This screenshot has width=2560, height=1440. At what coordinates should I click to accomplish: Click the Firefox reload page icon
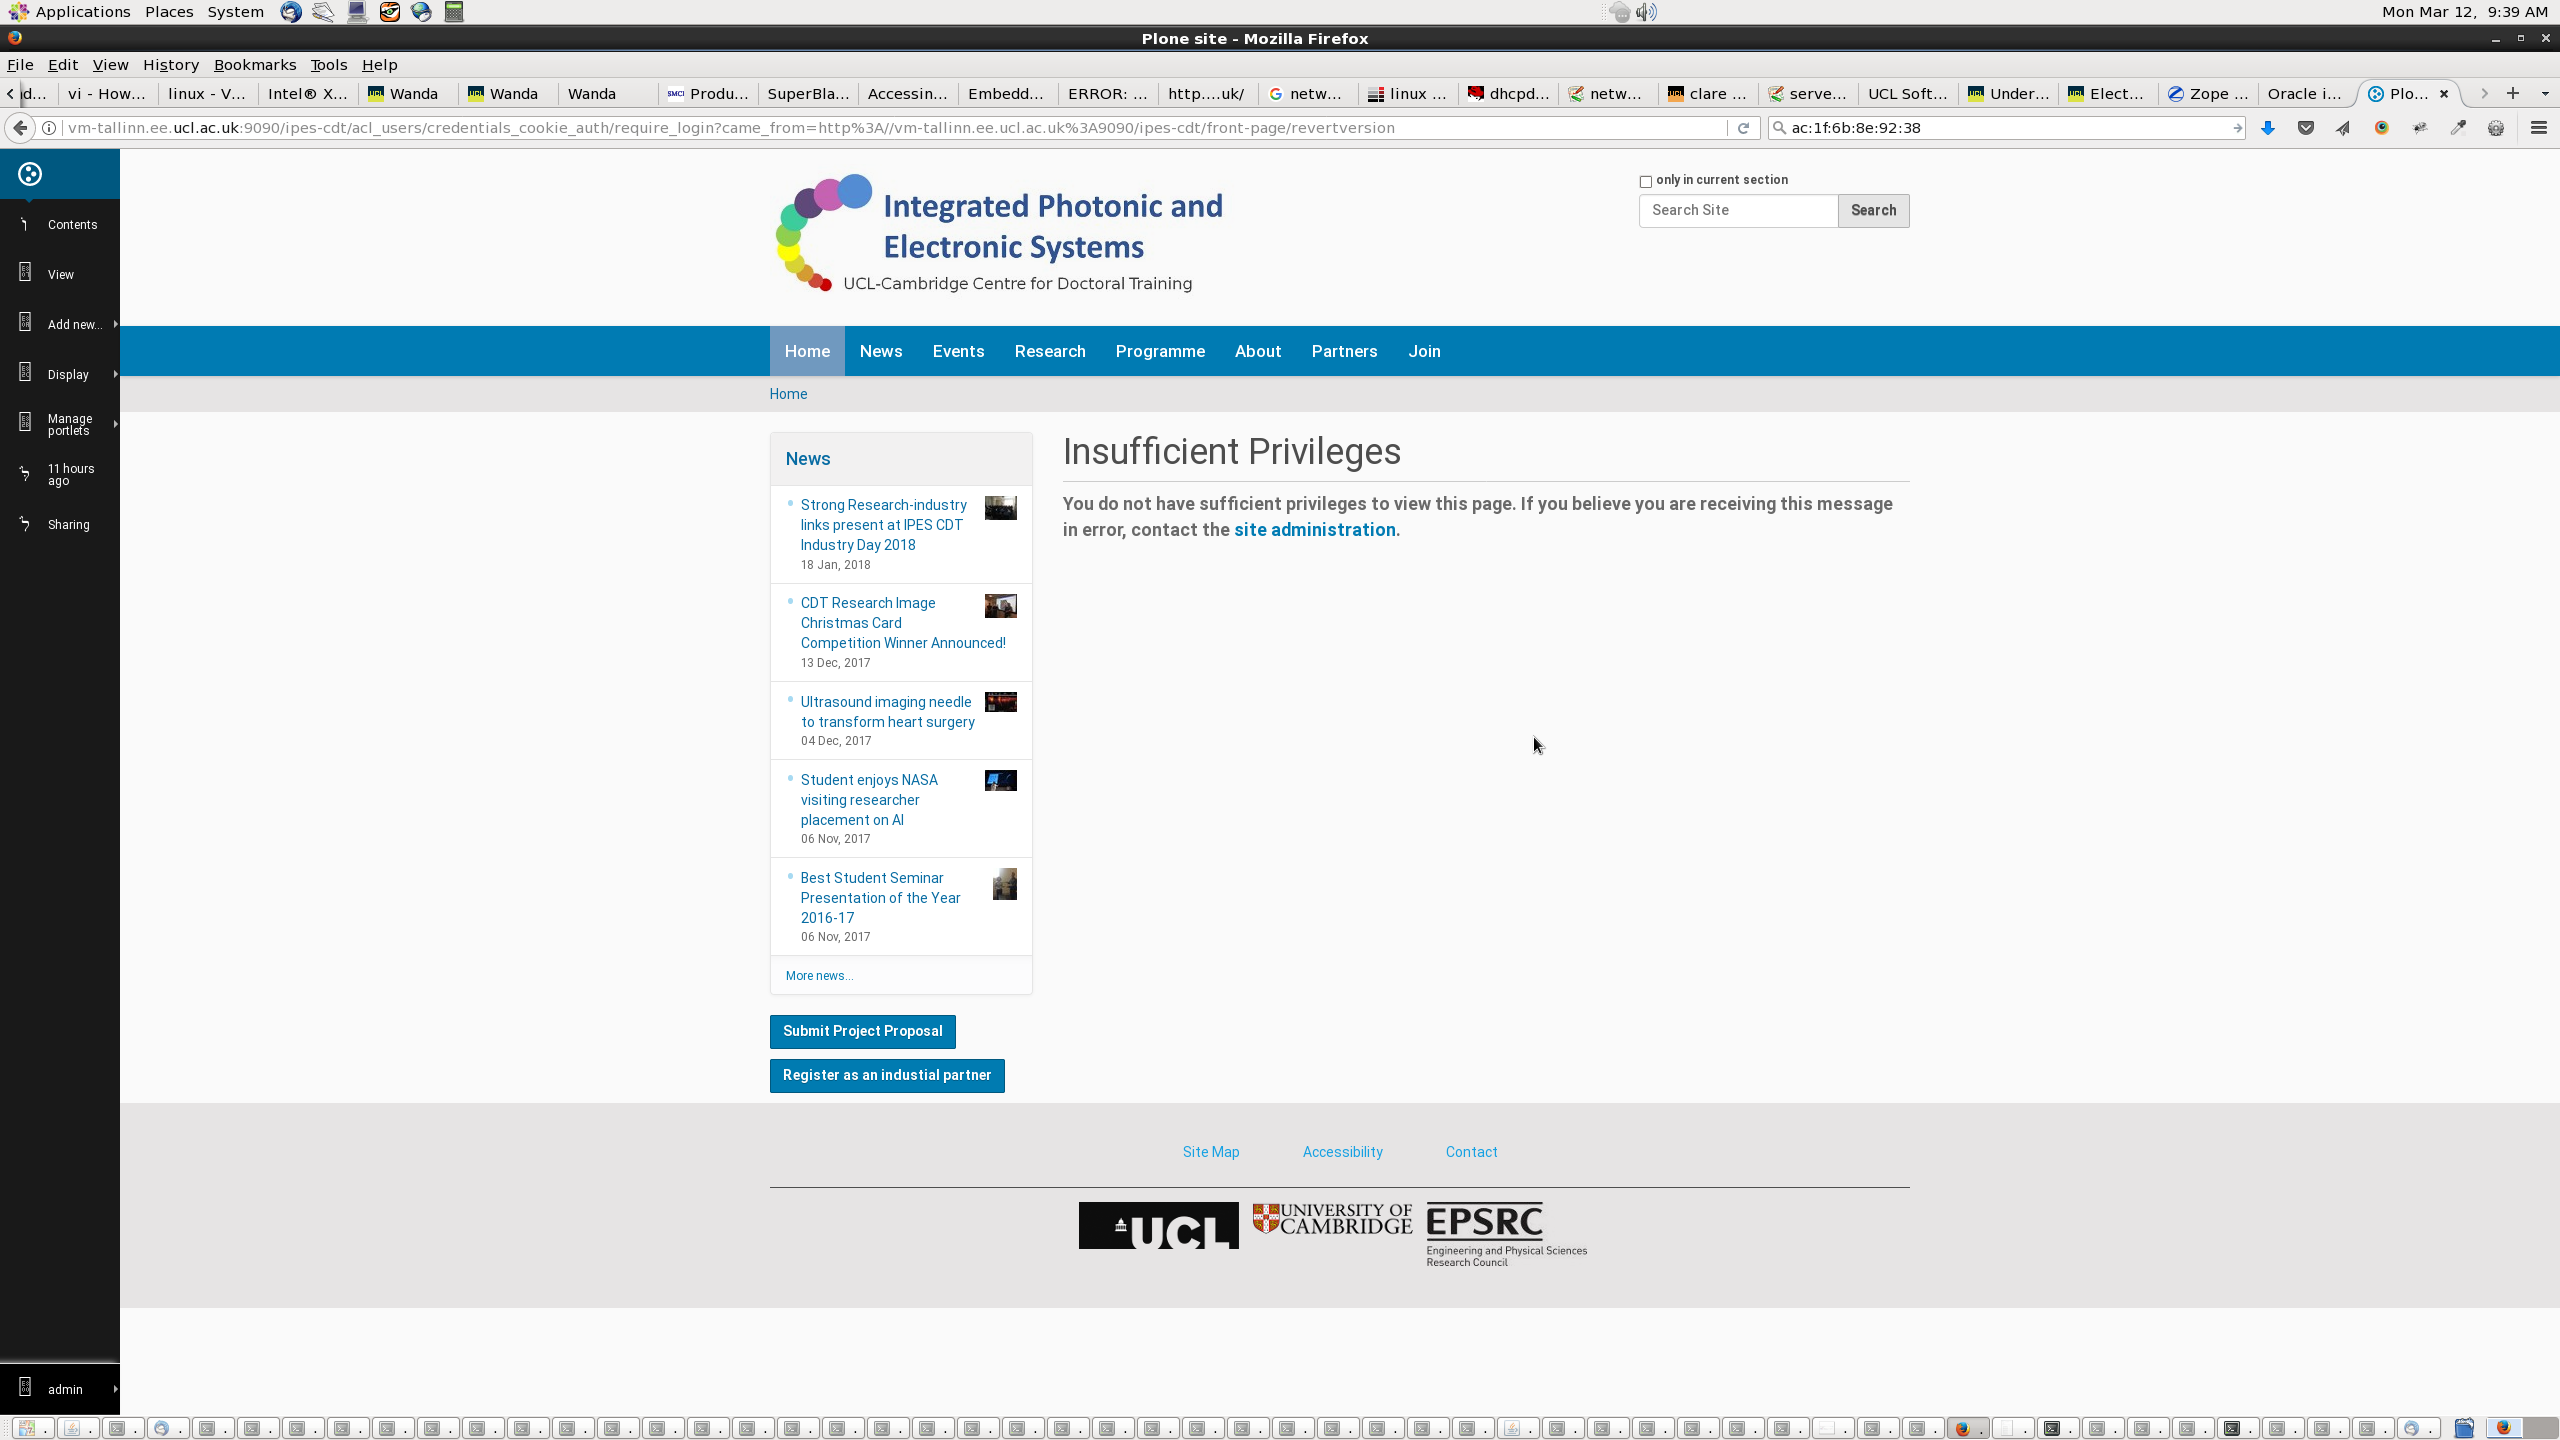[1743, 128]
